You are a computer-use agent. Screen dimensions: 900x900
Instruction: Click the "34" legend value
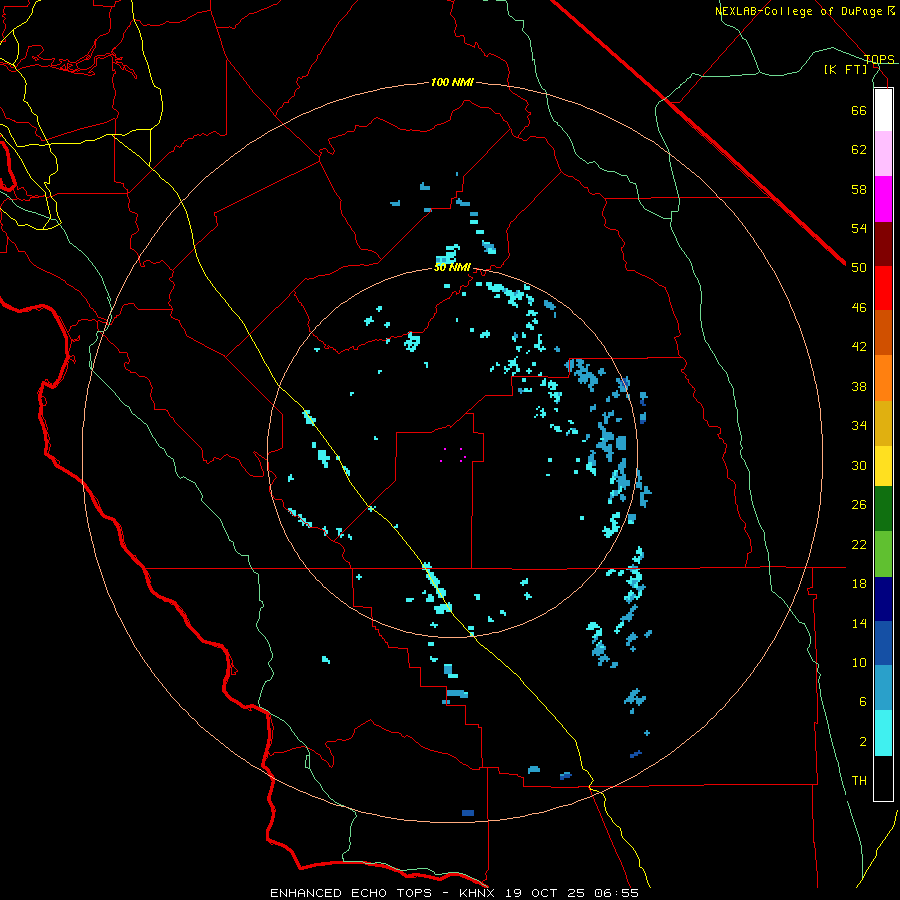pyautogui.click(x=859, y=426)
